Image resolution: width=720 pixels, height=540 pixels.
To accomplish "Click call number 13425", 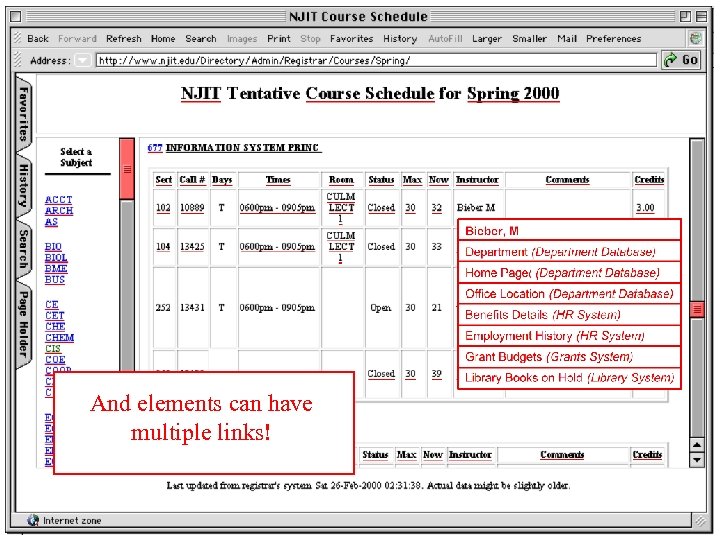I will pyautogui.click(x=192, y=247).
